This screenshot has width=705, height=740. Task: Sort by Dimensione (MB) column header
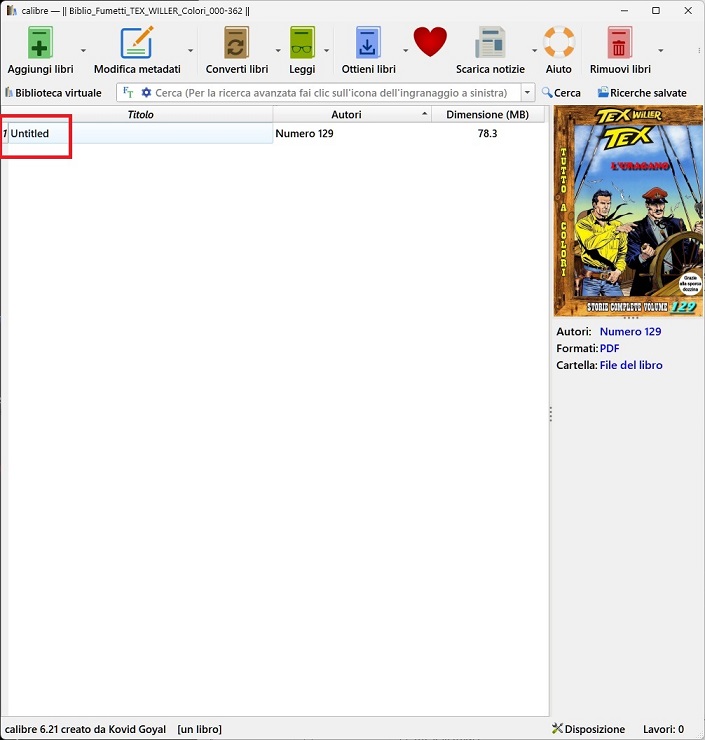487,114
